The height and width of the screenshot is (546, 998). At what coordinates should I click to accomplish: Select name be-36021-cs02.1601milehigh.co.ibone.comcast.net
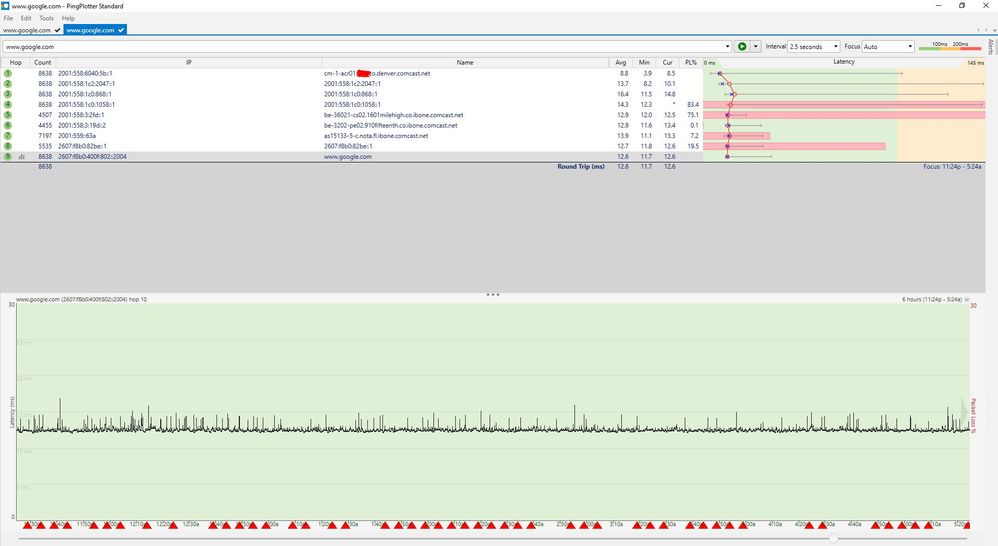(393, 115)
